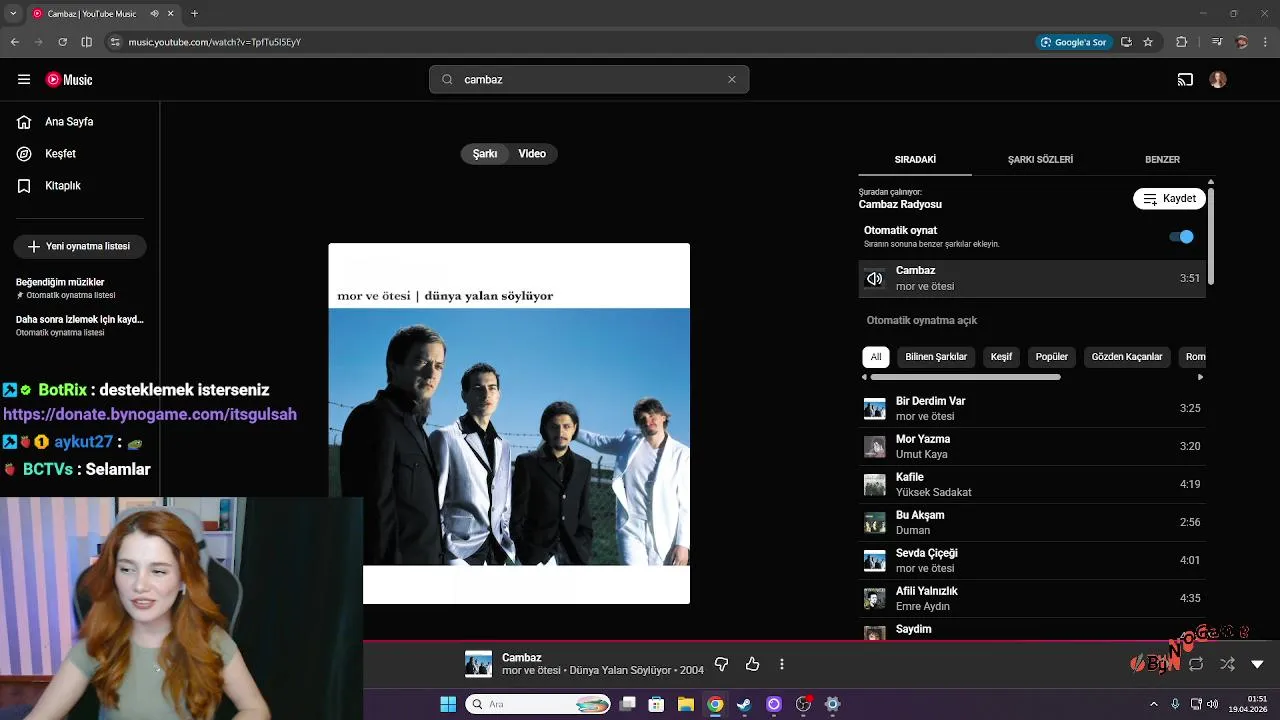Viewport: 1280px width, 720px height.
Task: Click the now-playing speaker icon on Cambaz row
Action: [875, 279]
